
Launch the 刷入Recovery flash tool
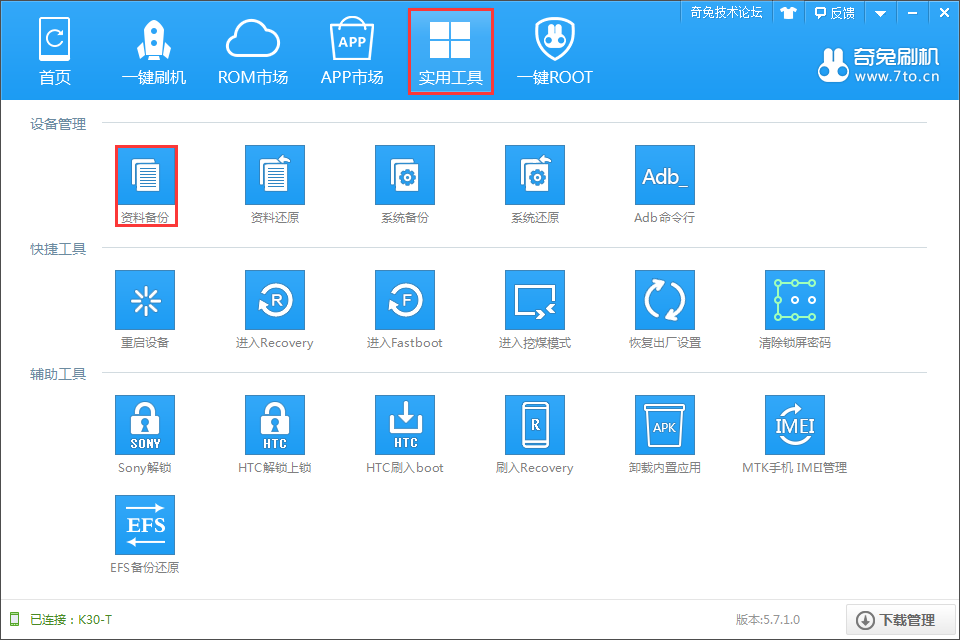click(x=534, y=425)
